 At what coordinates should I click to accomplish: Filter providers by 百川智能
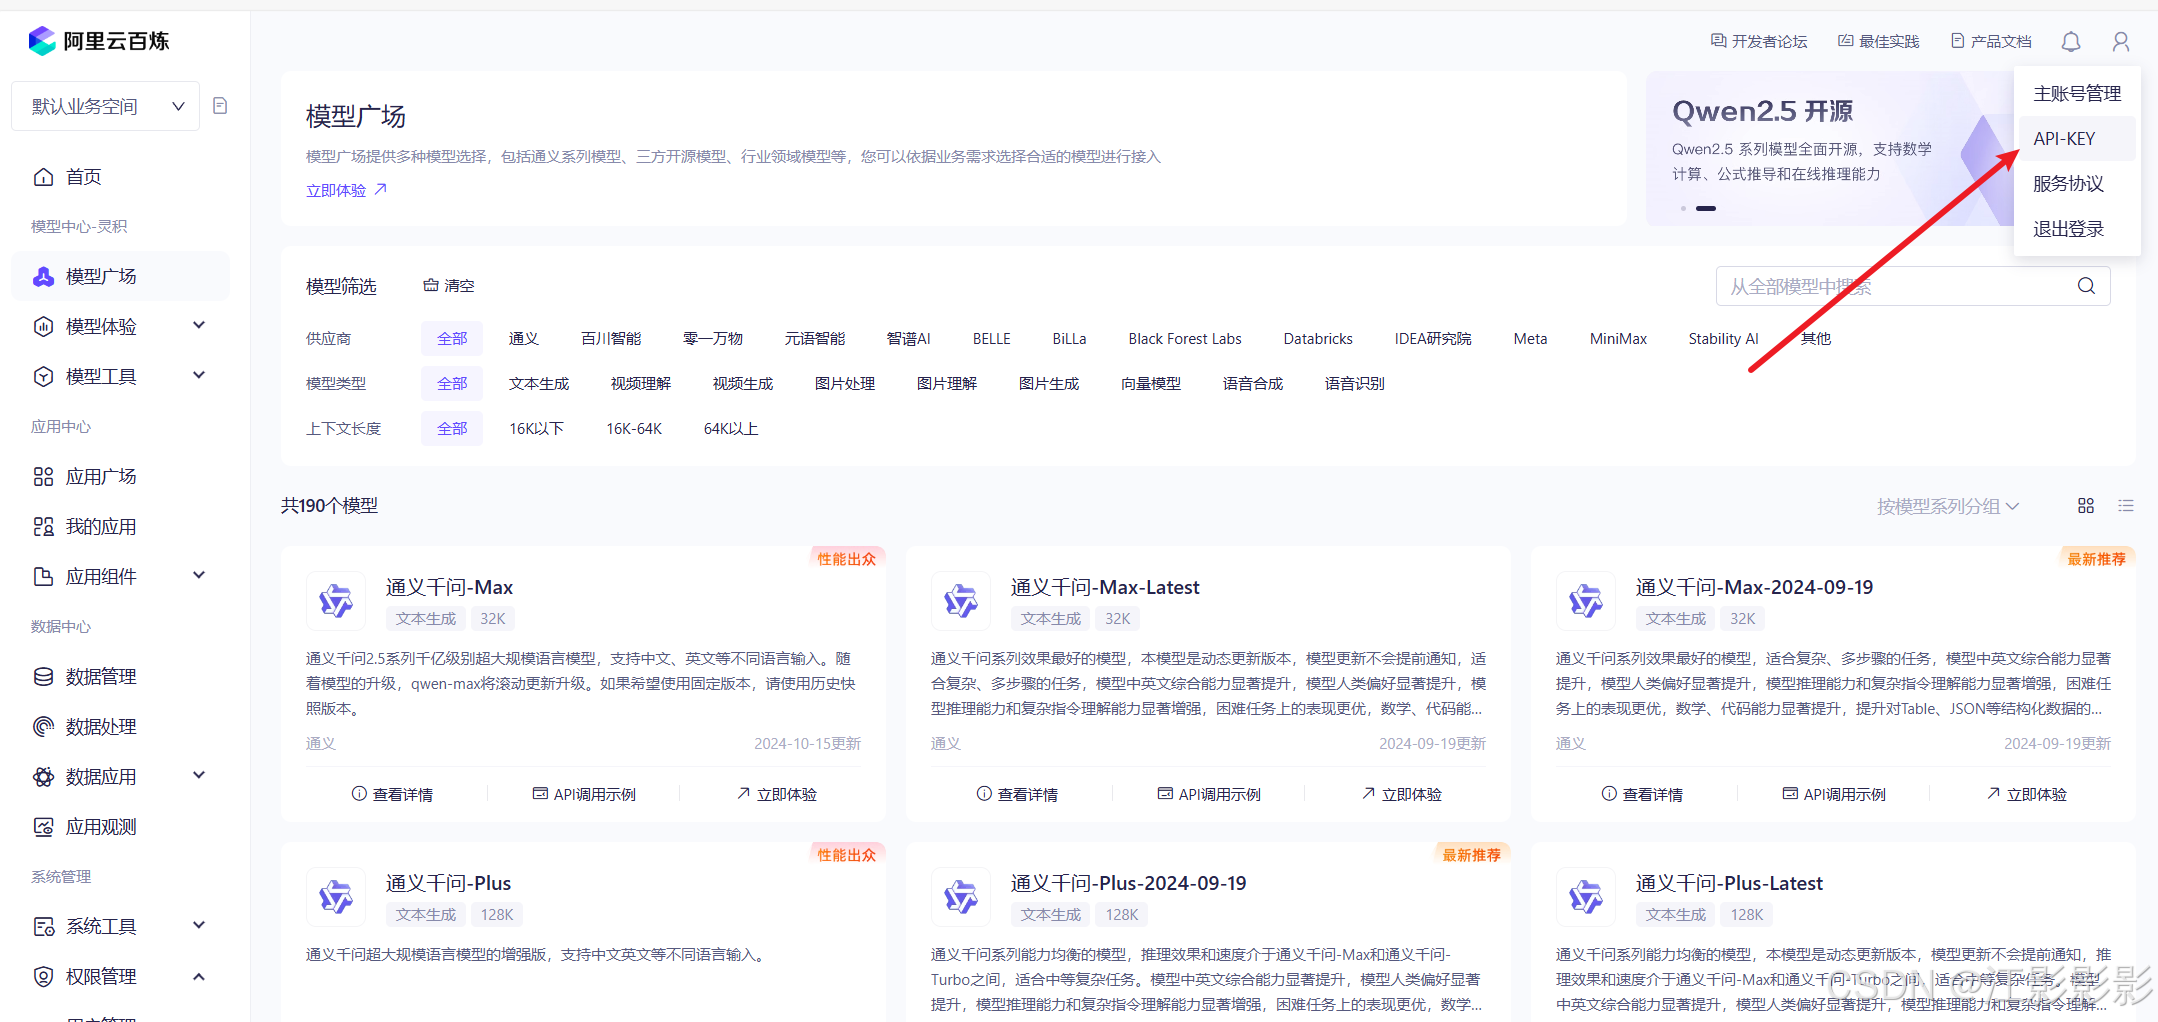coord(611,339)
